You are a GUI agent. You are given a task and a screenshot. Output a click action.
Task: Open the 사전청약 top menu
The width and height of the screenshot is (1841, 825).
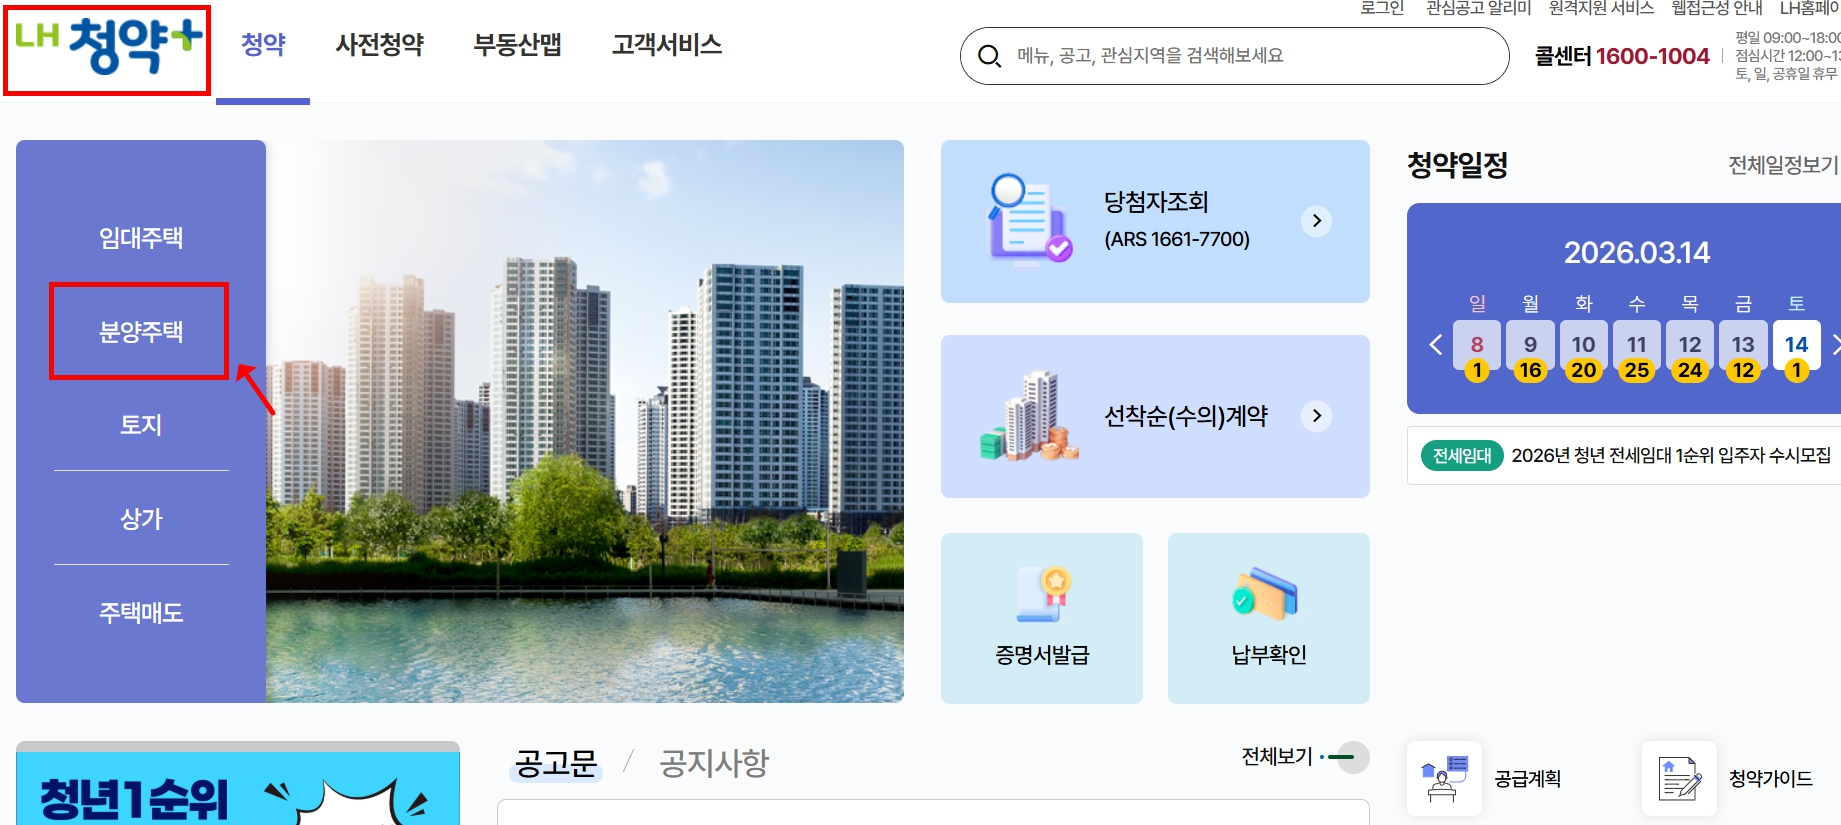(x=380, y=45)
